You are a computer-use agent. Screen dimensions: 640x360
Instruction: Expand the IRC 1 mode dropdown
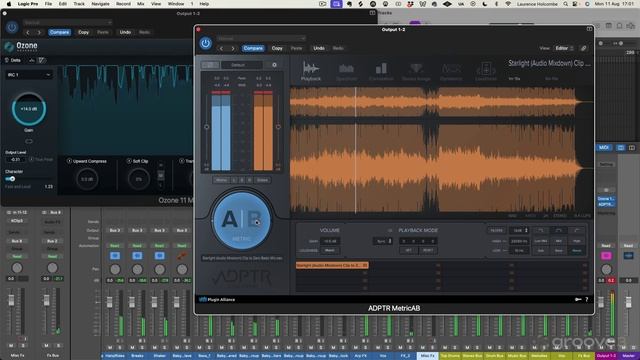click(x=29, y=75)
